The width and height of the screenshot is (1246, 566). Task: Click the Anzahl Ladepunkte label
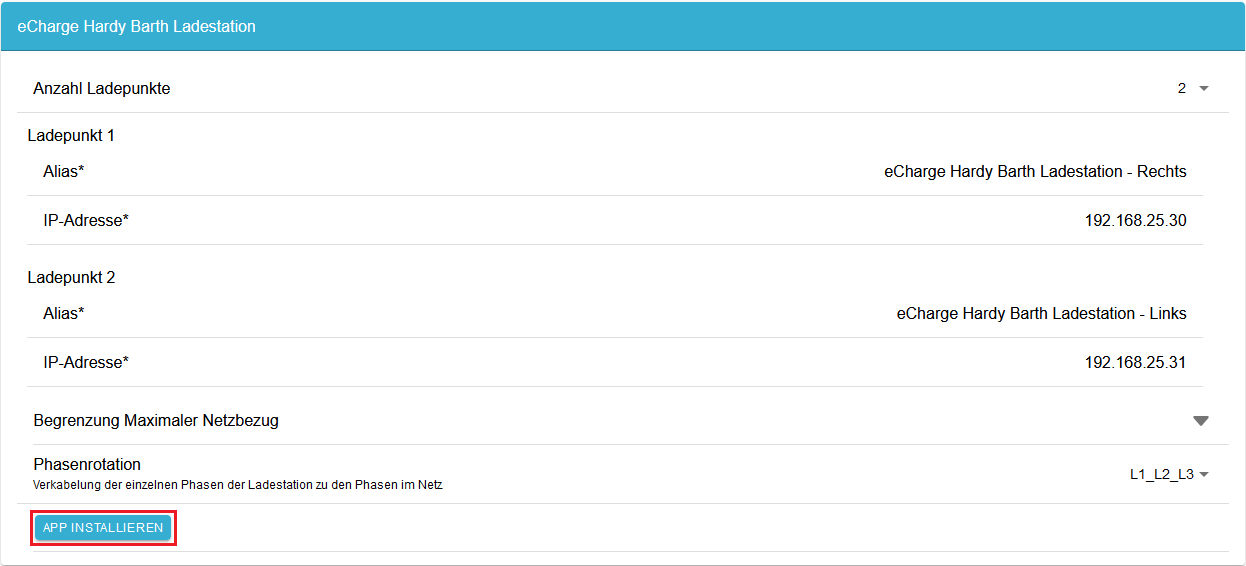coord(102,89)
